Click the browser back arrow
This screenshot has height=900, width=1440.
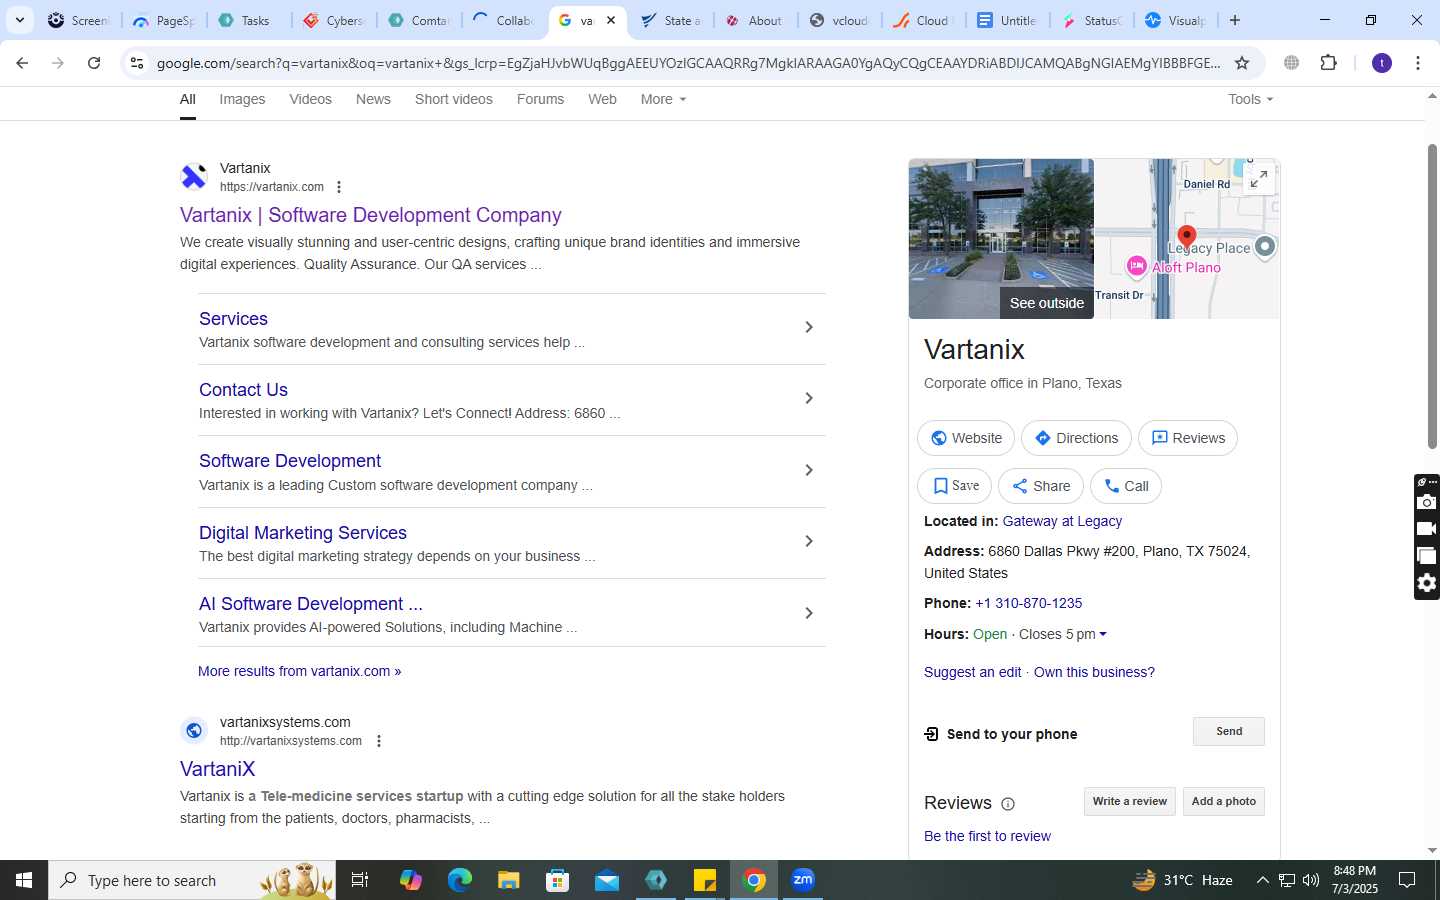[22, 63]
